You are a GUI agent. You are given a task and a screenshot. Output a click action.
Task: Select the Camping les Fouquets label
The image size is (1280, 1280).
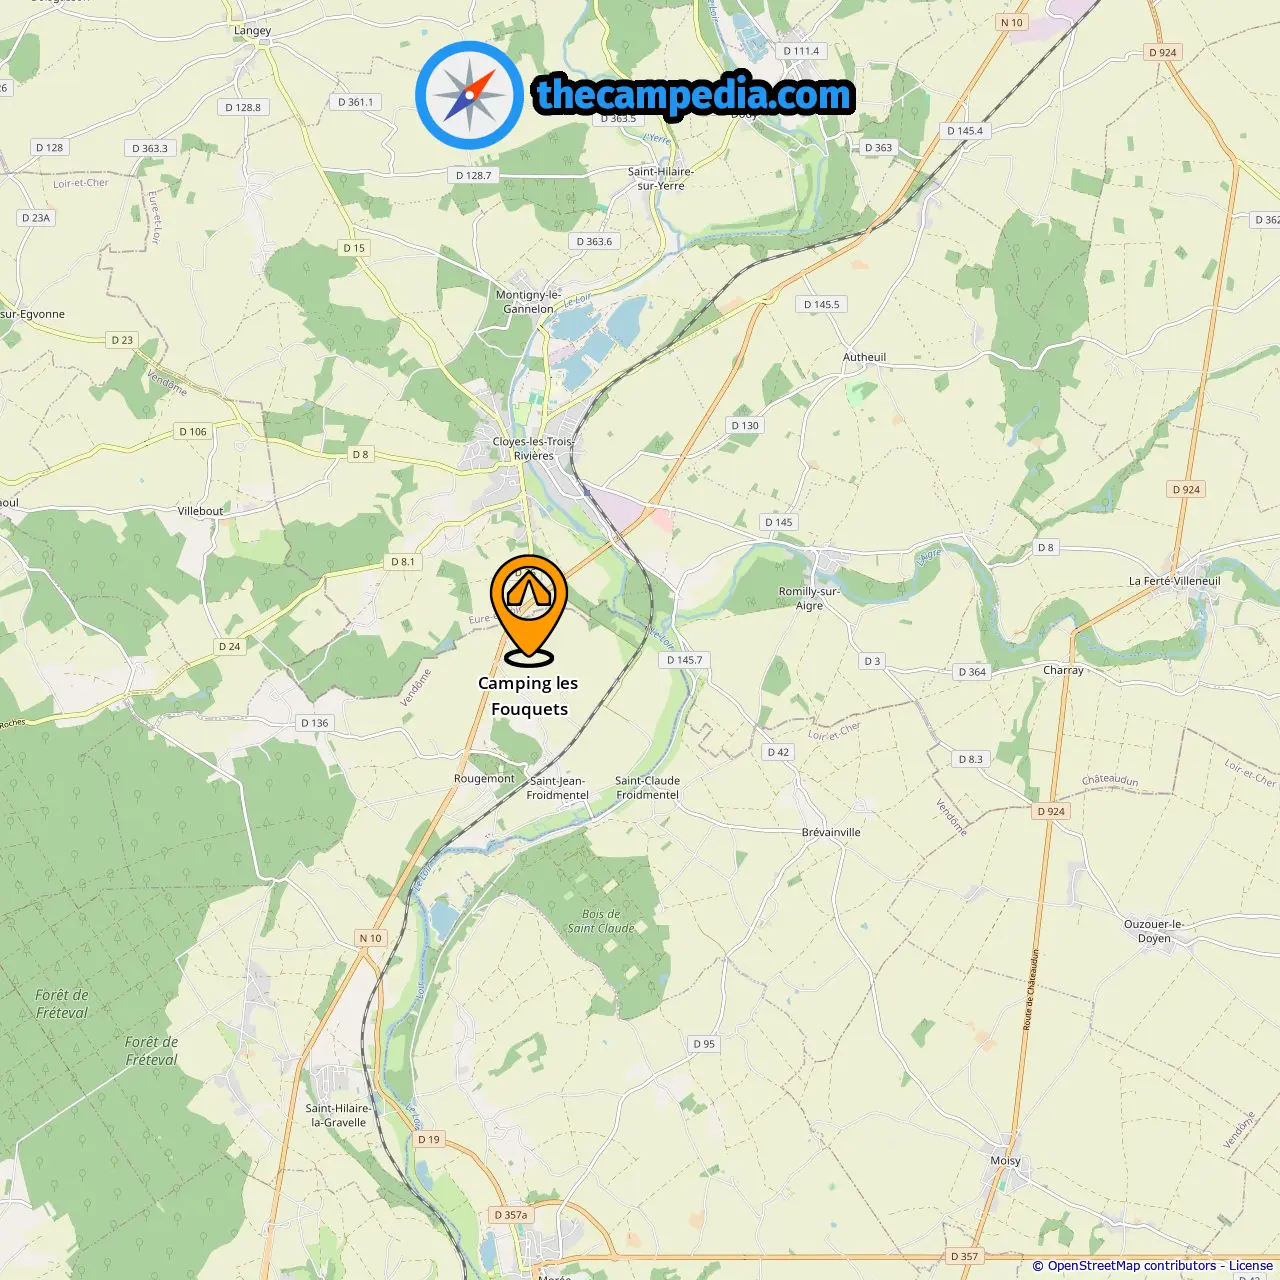coord(529,696)
